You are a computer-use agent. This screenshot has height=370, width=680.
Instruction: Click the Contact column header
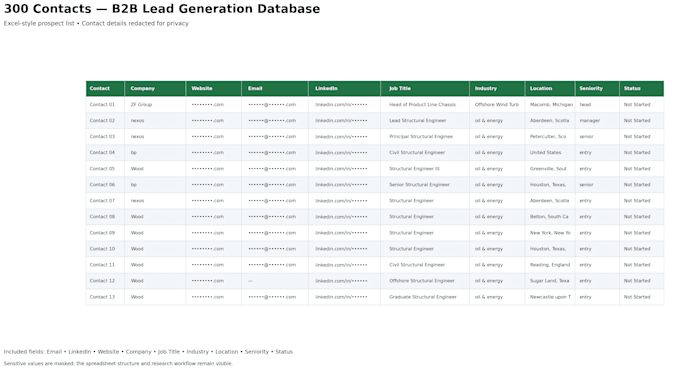pos(105,88)
